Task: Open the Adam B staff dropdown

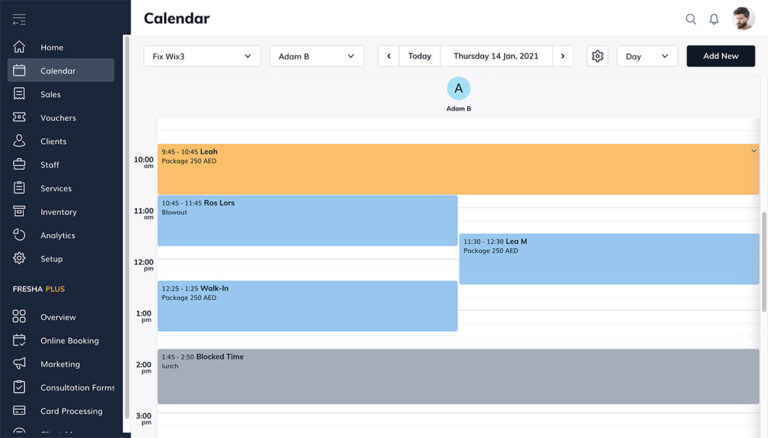Action: coord(316,57)
